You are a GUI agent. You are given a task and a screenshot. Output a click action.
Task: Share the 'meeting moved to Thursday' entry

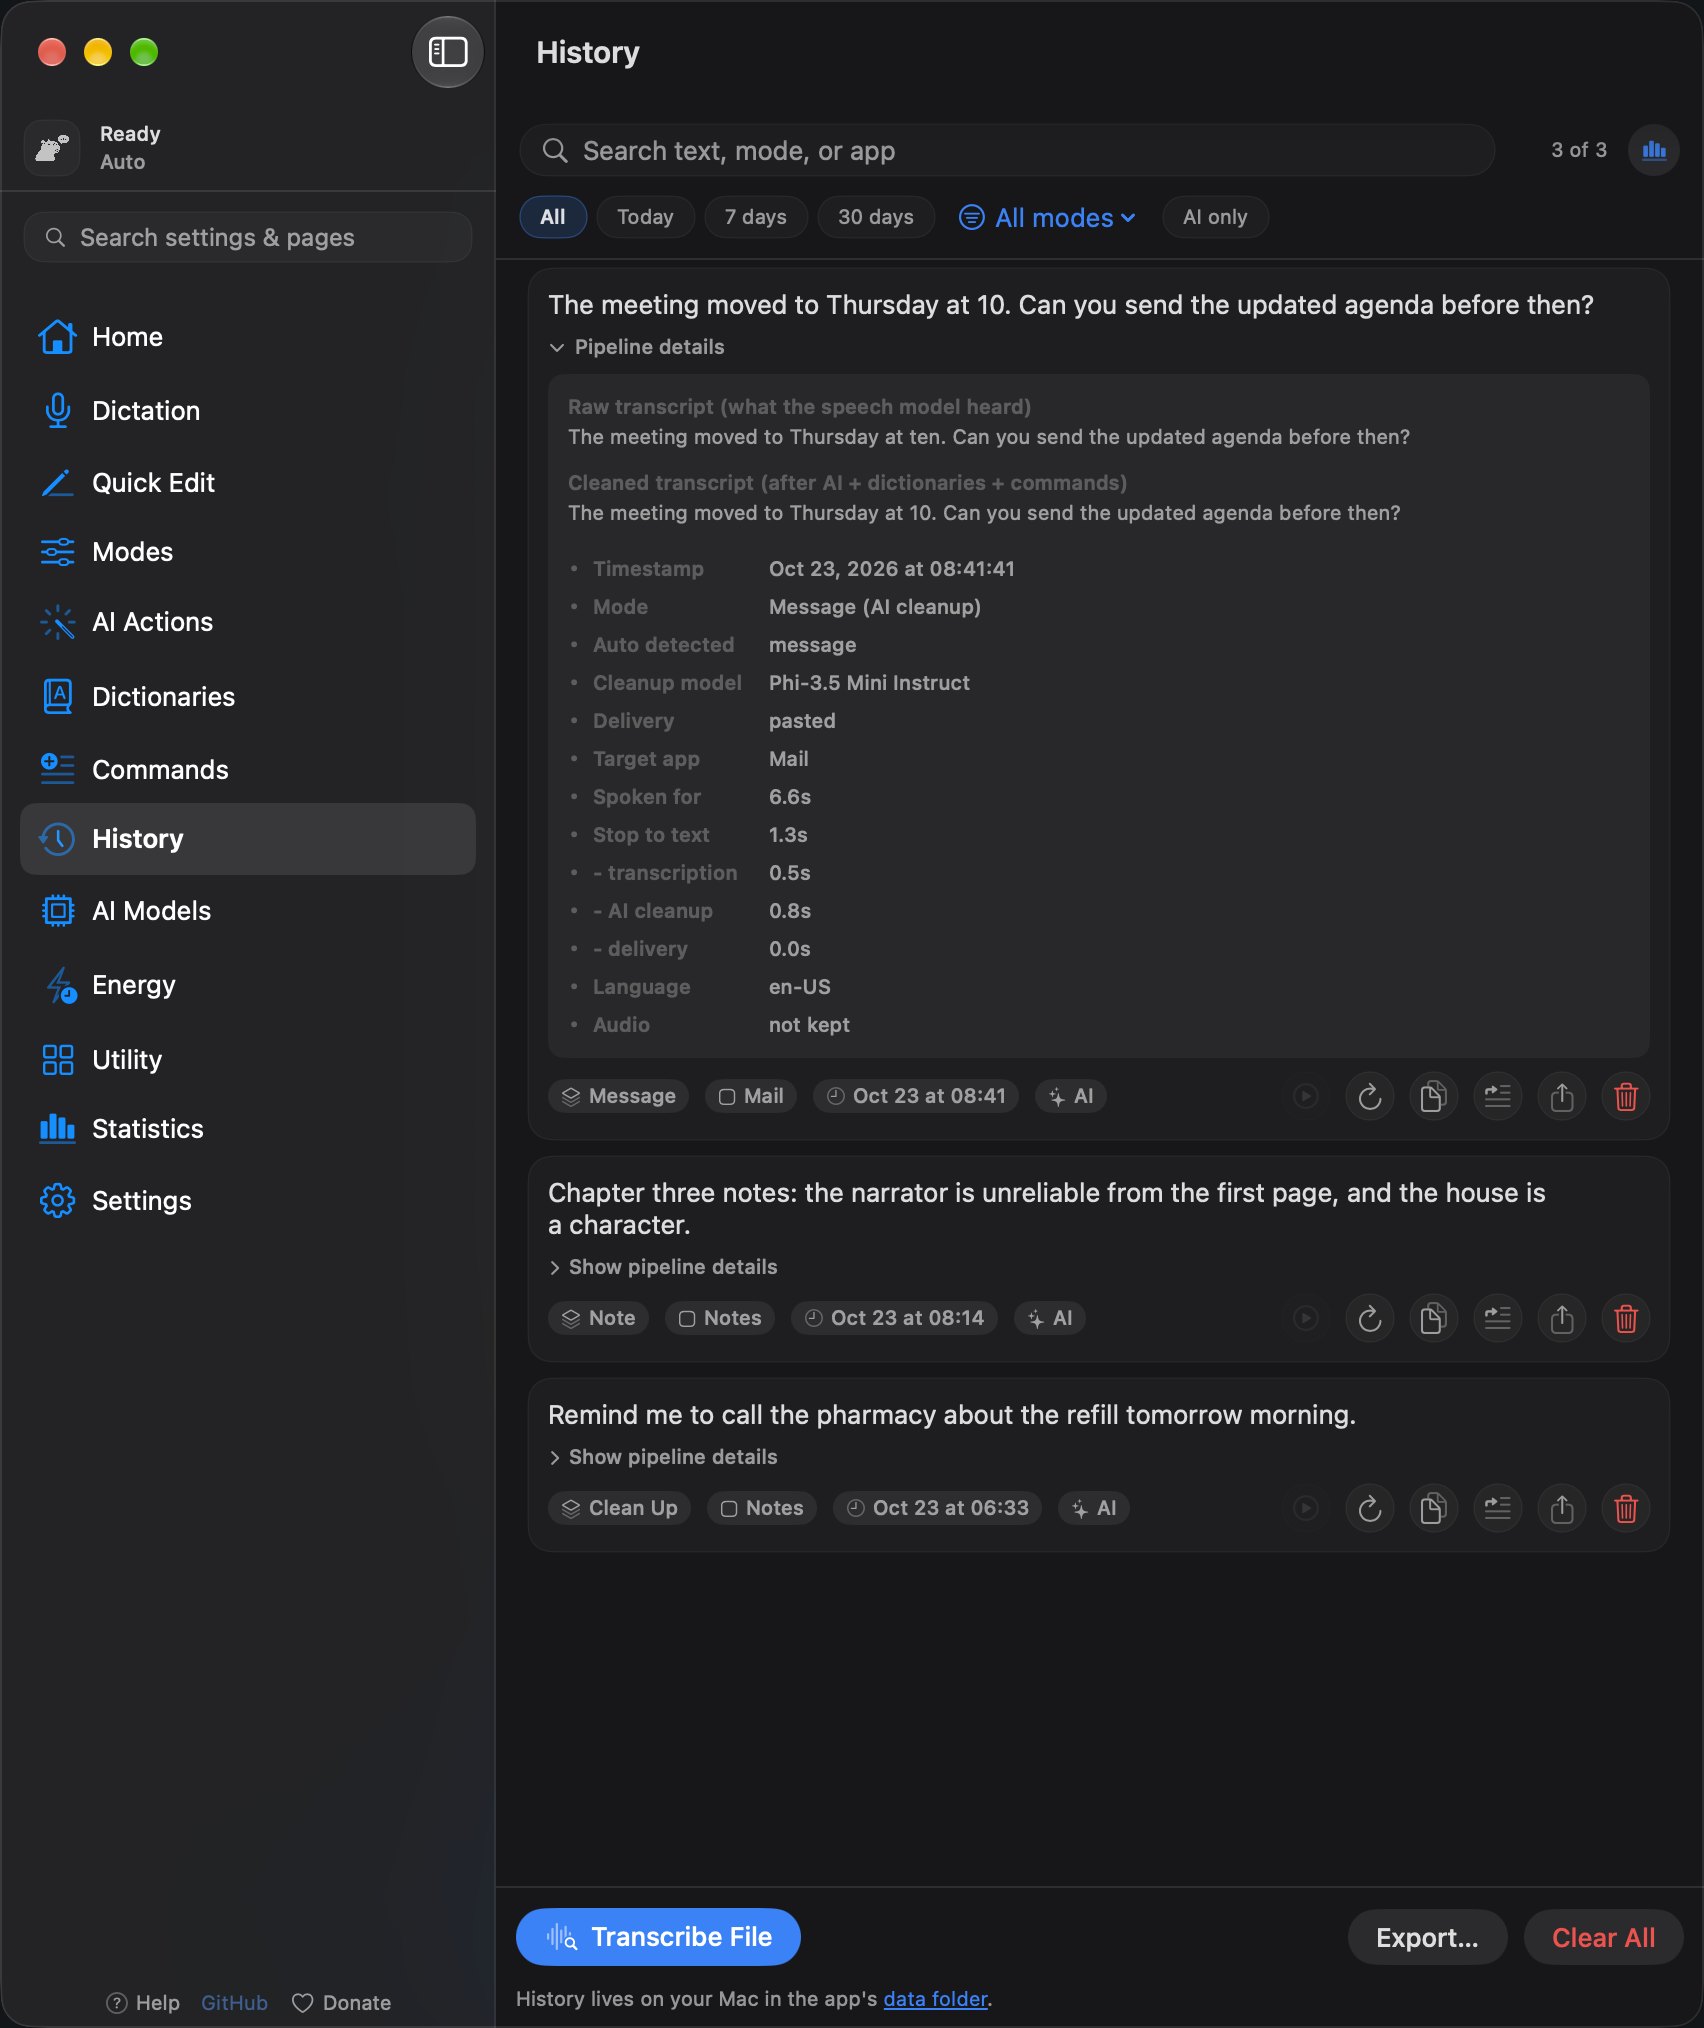pyautogui.click(x=1562, y=1097)
